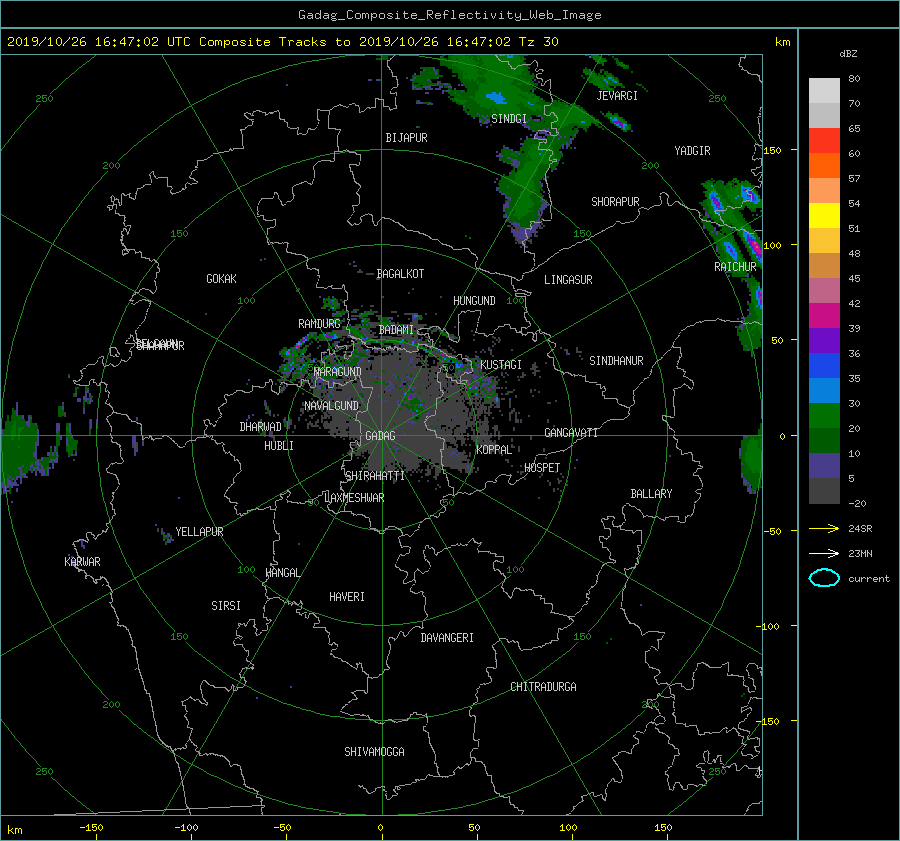Click the NARAGUND label
900x841 pixels.
[x=338, y=372]
